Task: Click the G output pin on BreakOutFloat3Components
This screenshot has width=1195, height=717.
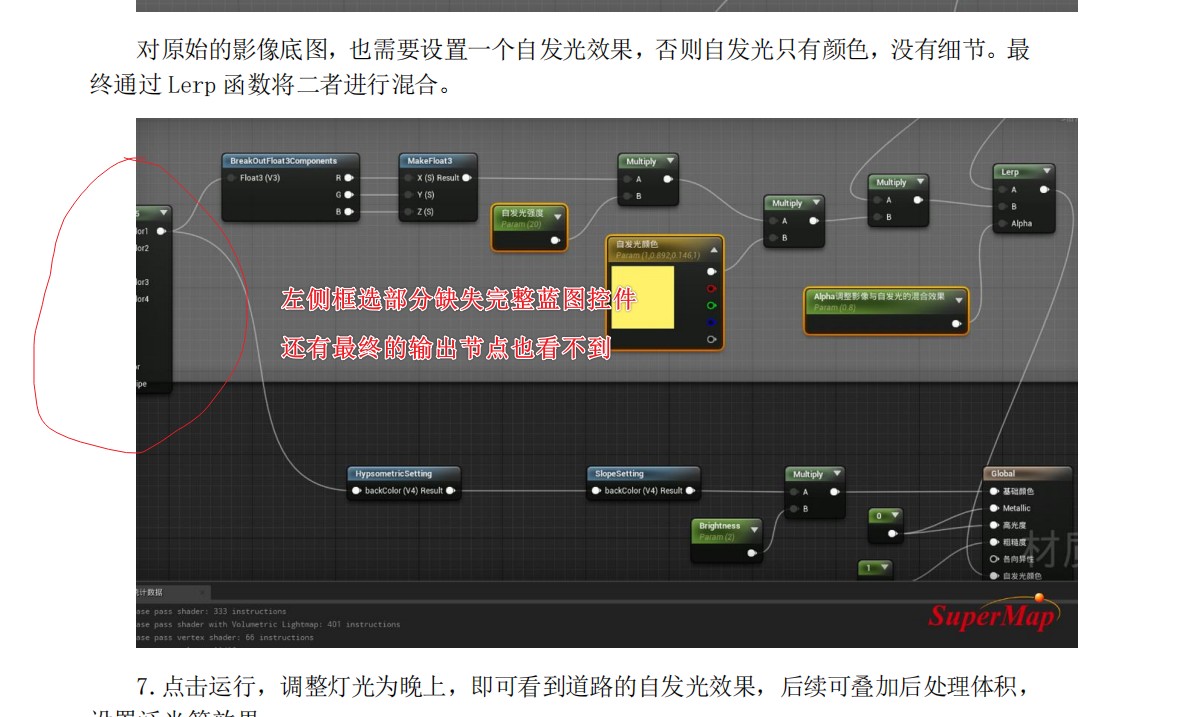Action: 349,194
